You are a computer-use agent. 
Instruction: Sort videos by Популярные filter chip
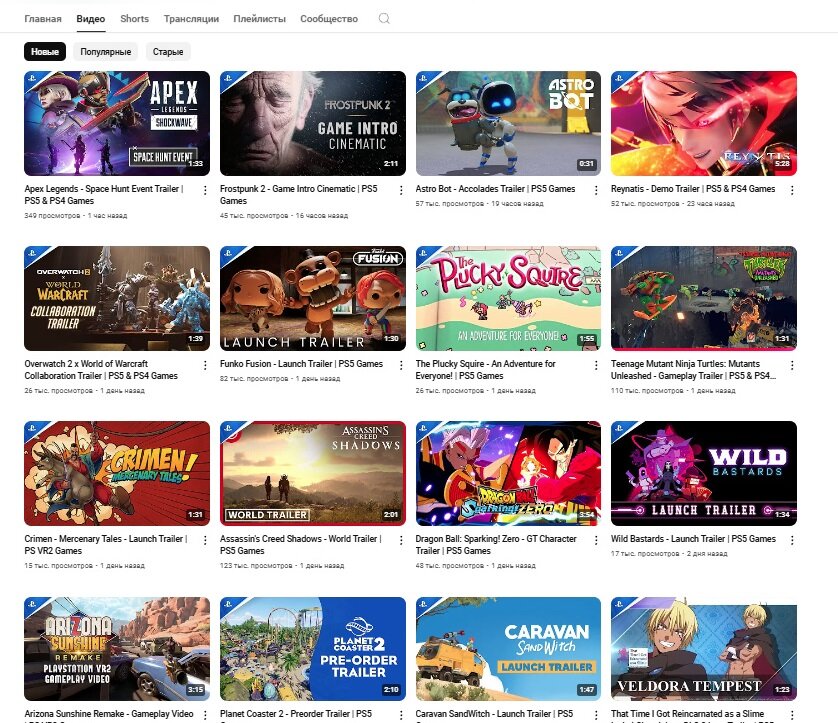click(x=105, y=52)
